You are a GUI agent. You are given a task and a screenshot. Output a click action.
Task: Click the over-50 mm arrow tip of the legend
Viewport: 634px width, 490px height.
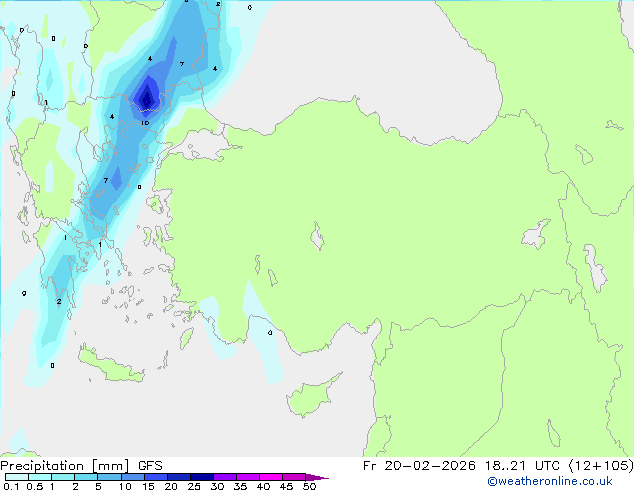317,477
